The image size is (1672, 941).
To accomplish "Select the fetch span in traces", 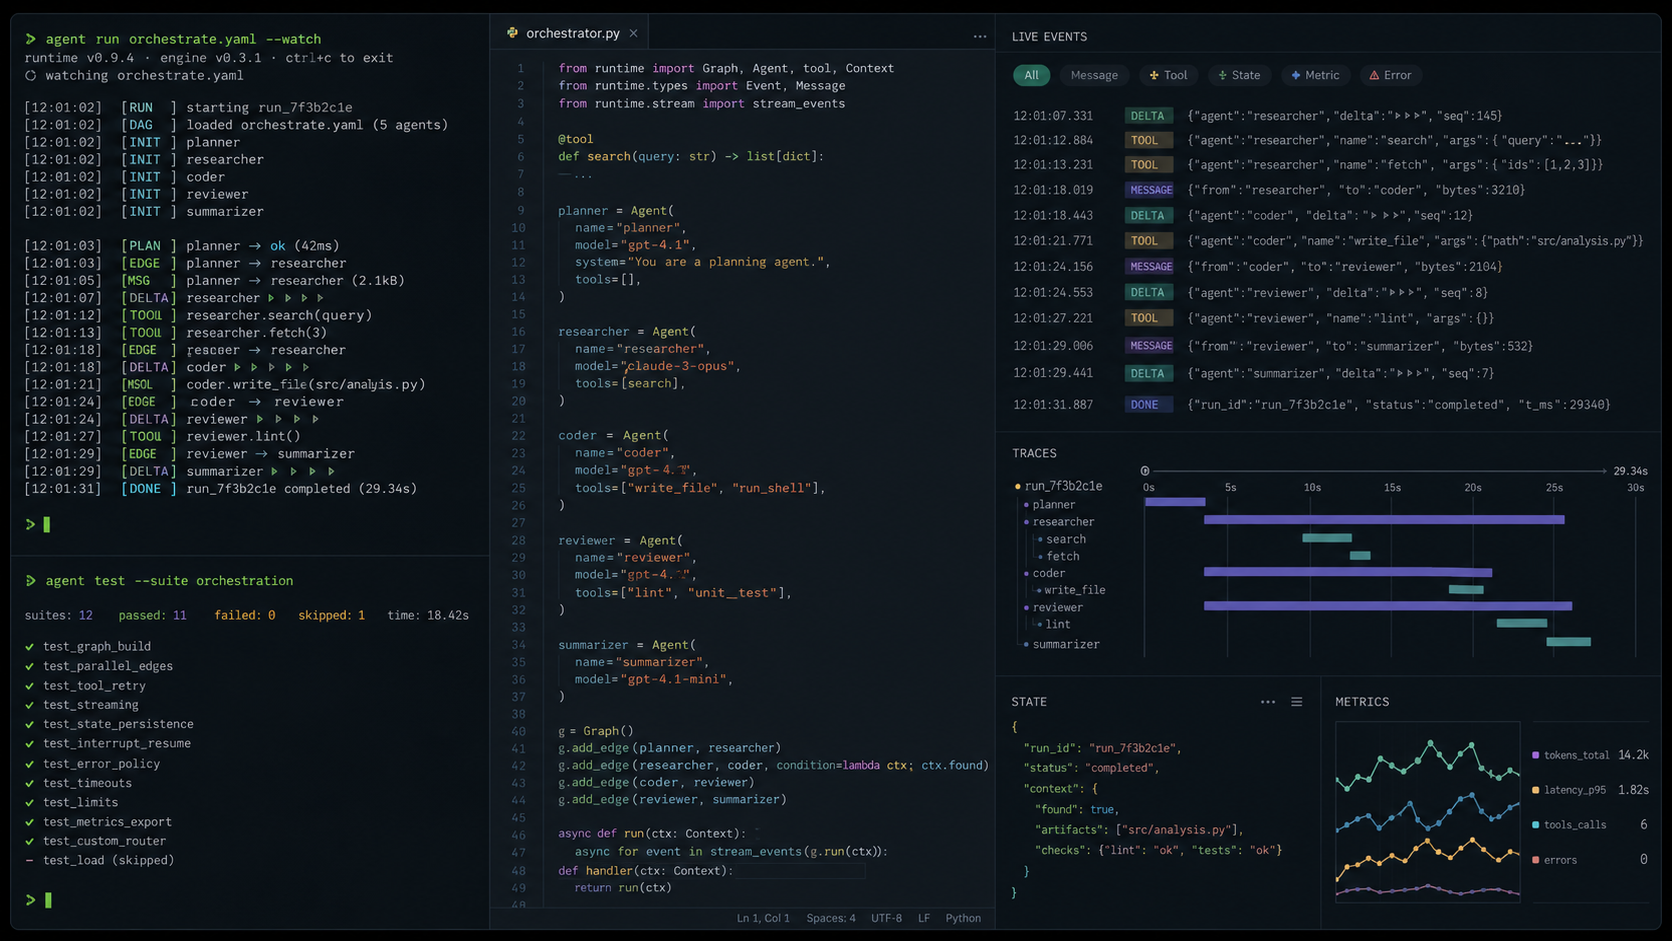I will tap(1062, 556).
